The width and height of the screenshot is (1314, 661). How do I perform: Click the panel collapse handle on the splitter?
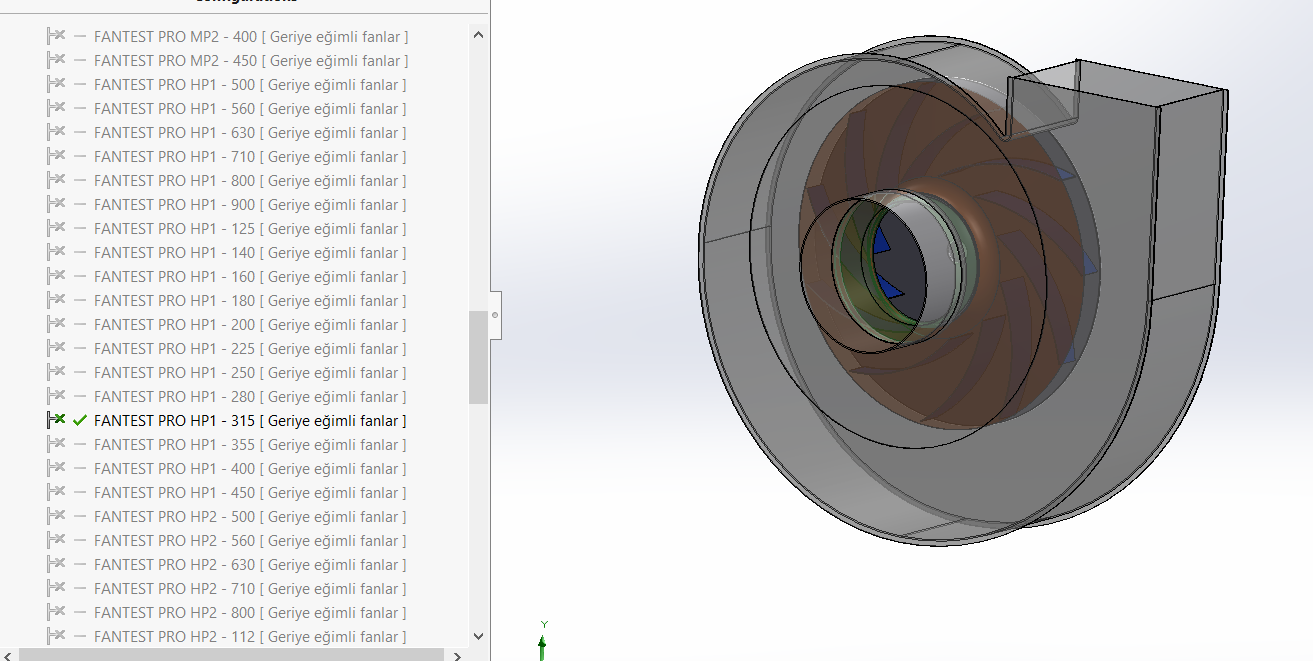pyautogui.click(x=495, y=315)
